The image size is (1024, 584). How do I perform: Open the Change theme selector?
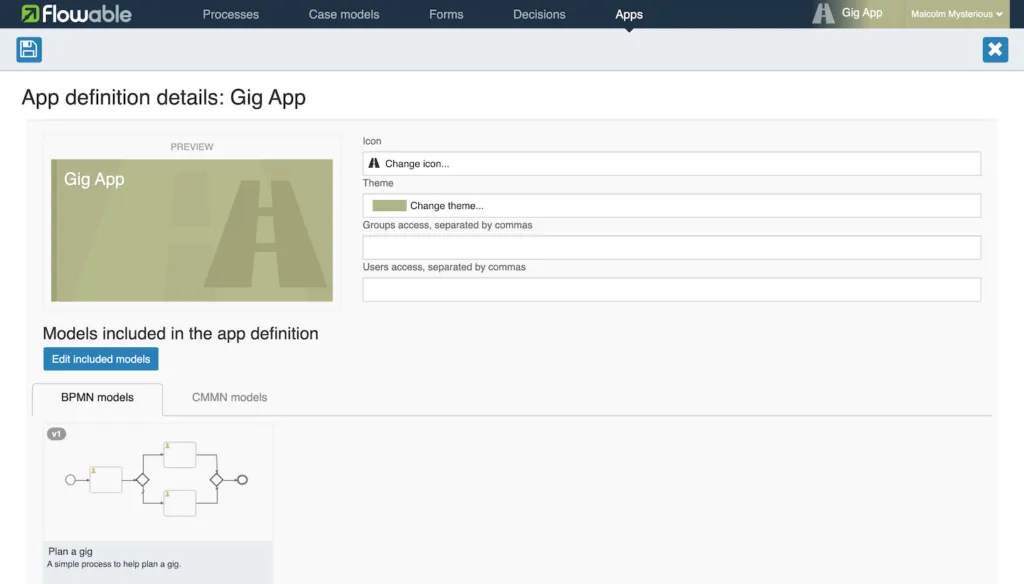pos(671,206)
